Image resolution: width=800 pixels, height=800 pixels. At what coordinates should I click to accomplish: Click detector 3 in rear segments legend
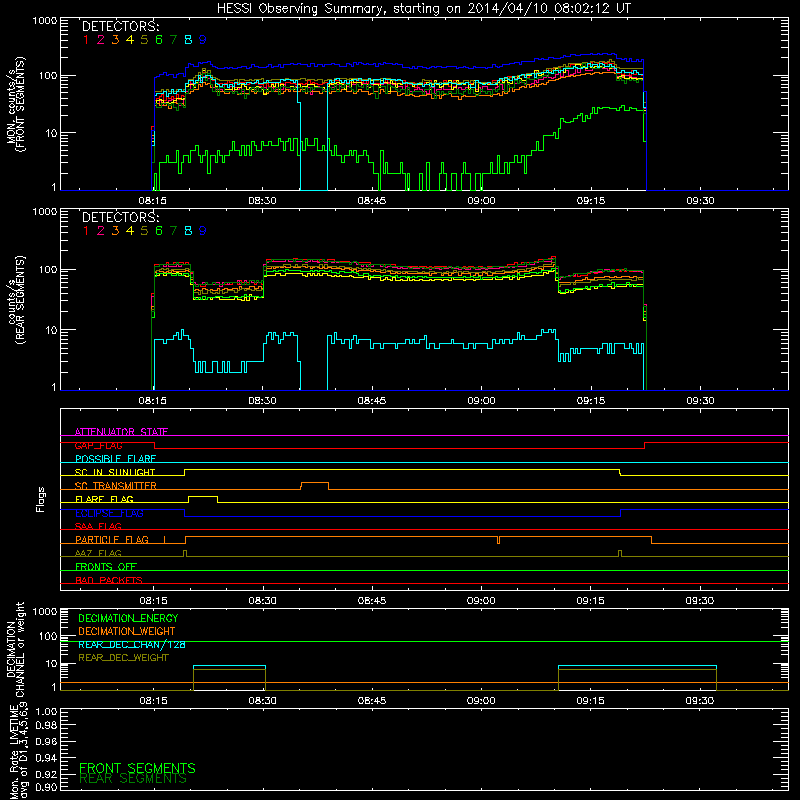pyautogui.click(x=115, y=231)
